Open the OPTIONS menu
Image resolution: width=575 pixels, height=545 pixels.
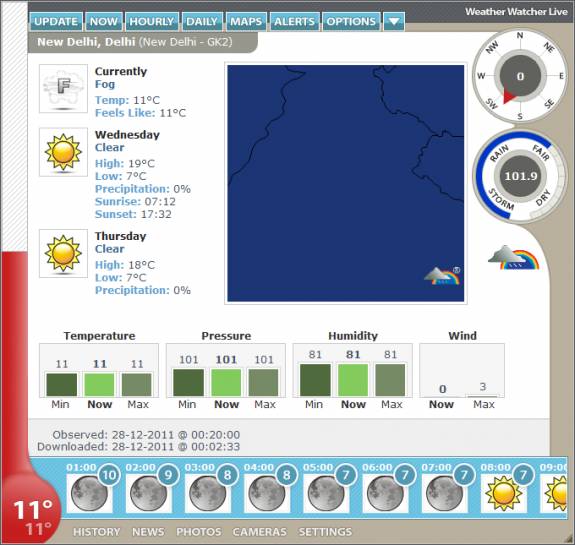(x=351, y=22)
